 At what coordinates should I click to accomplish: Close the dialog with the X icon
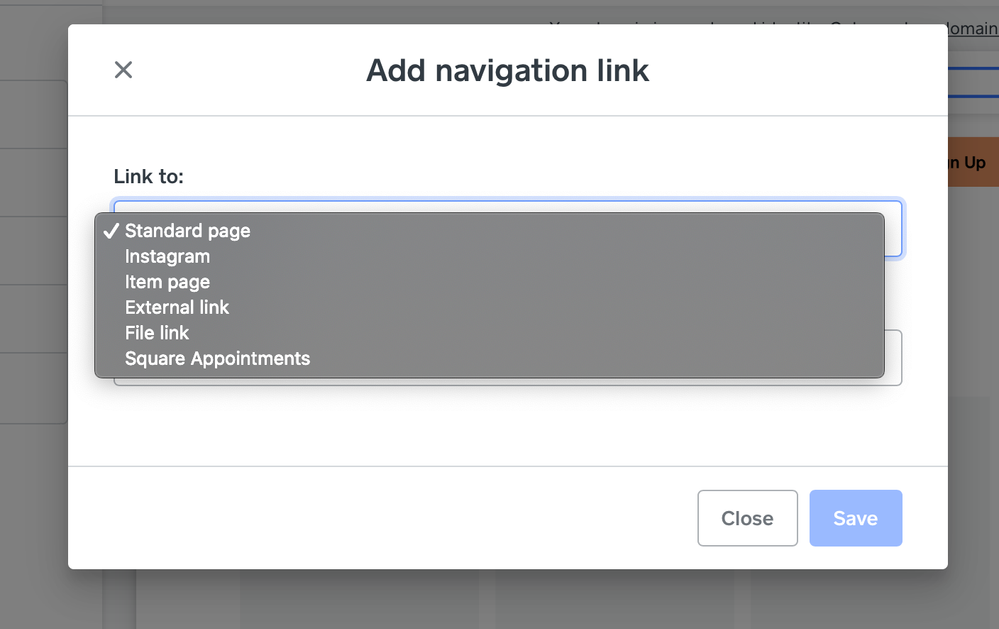click(123, 70)
